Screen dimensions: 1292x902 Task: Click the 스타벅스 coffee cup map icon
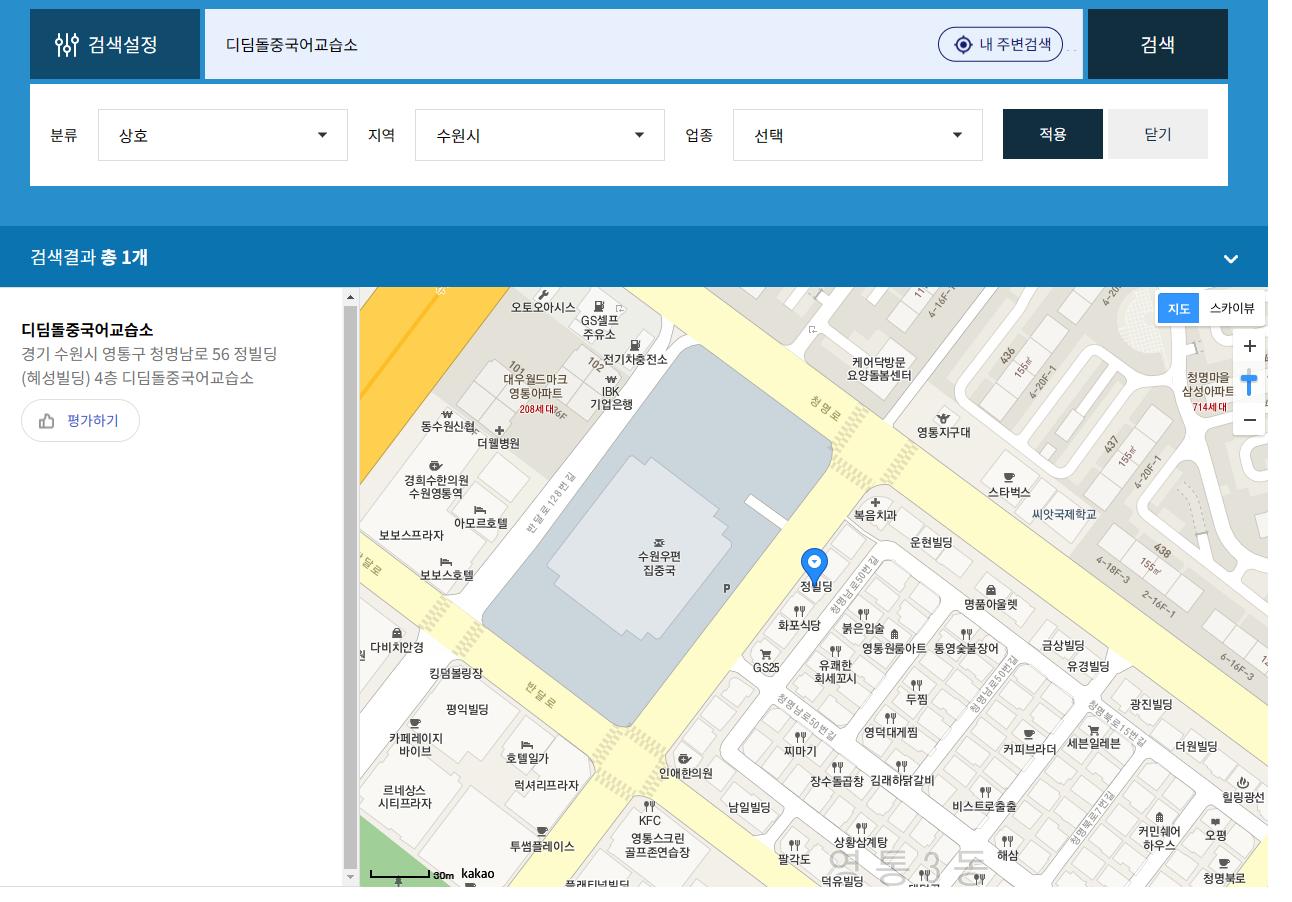click(x=1008, y=477)
